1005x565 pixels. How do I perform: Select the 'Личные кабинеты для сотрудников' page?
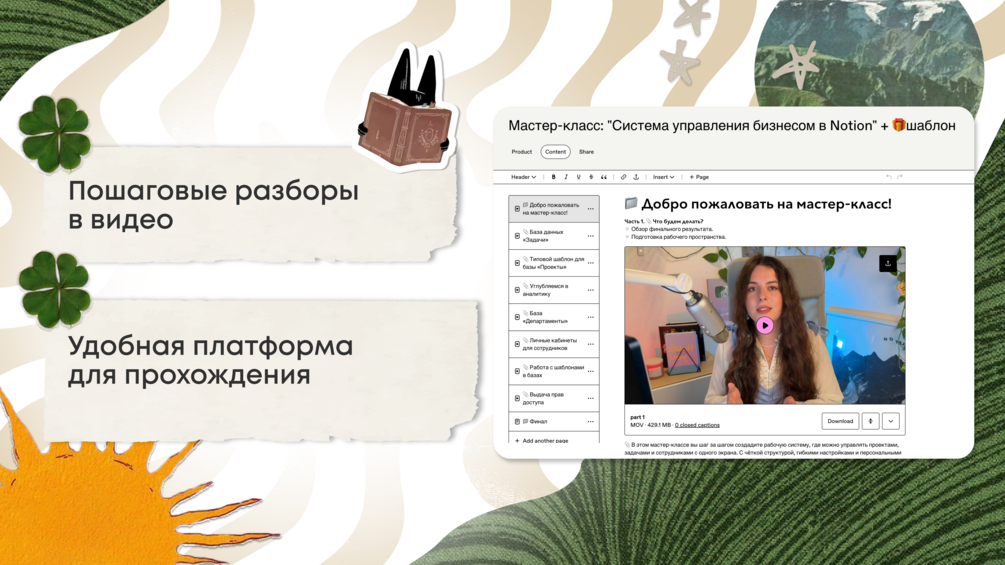tap(554, 344)
